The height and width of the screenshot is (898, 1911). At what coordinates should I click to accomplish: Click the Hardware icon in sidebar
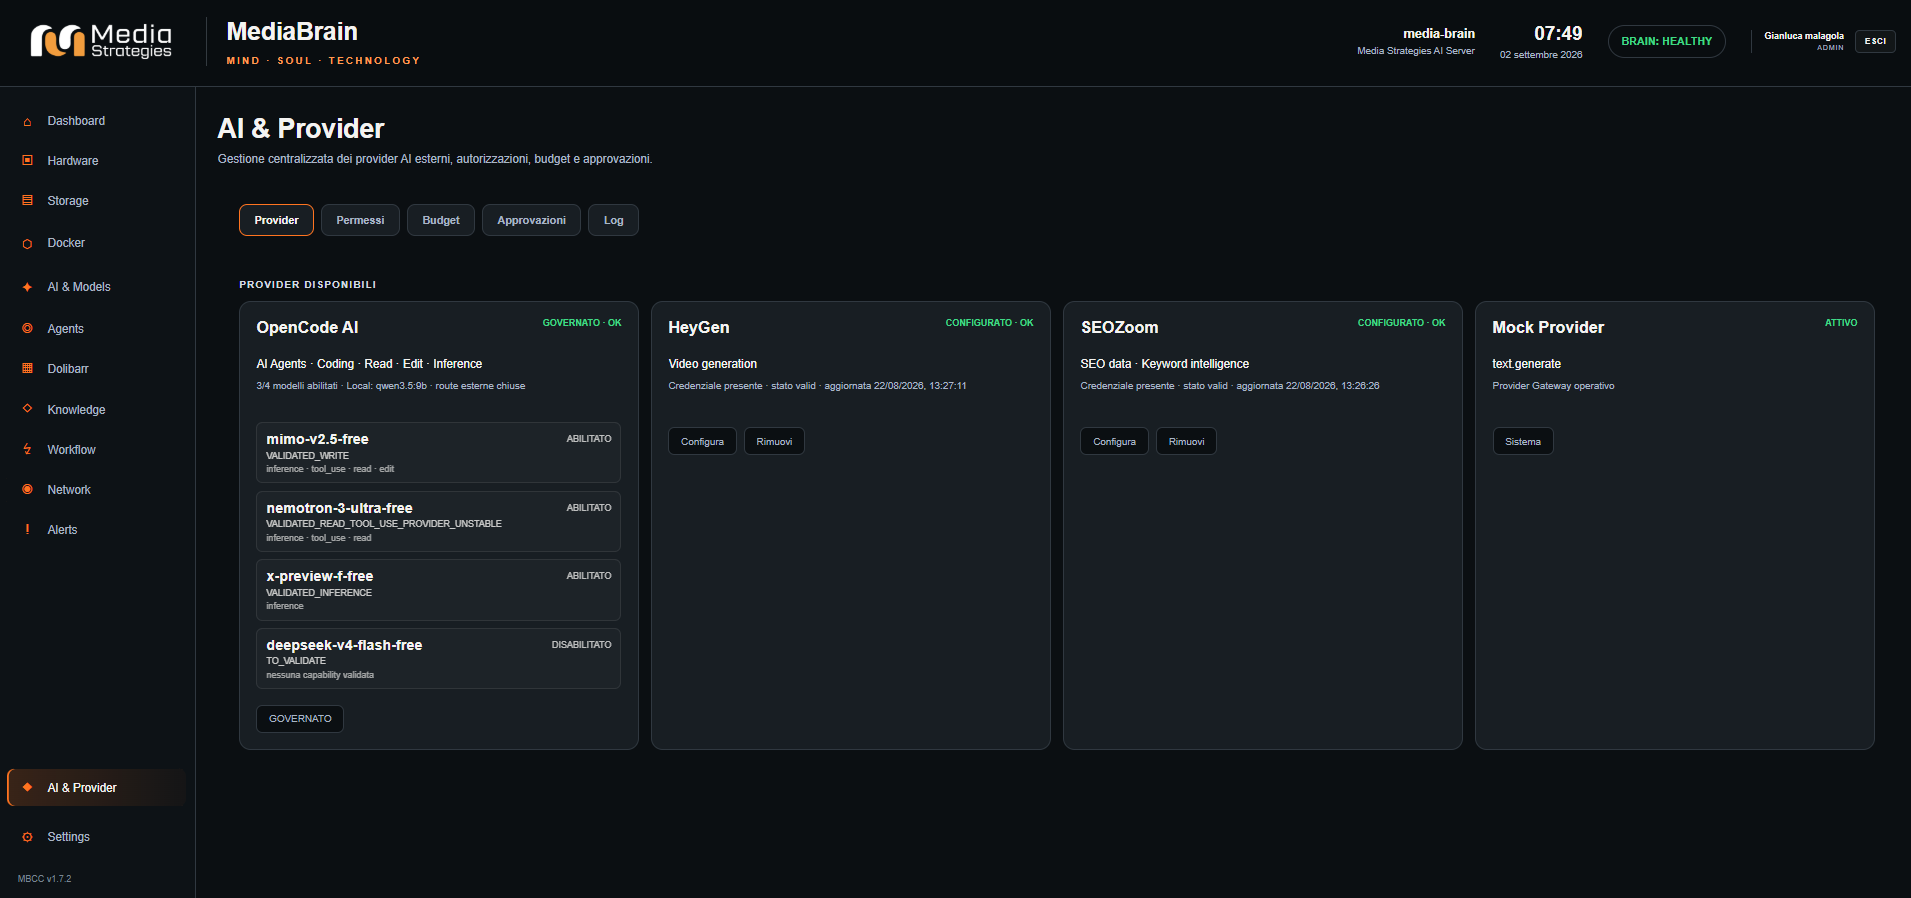click(27, 160)
